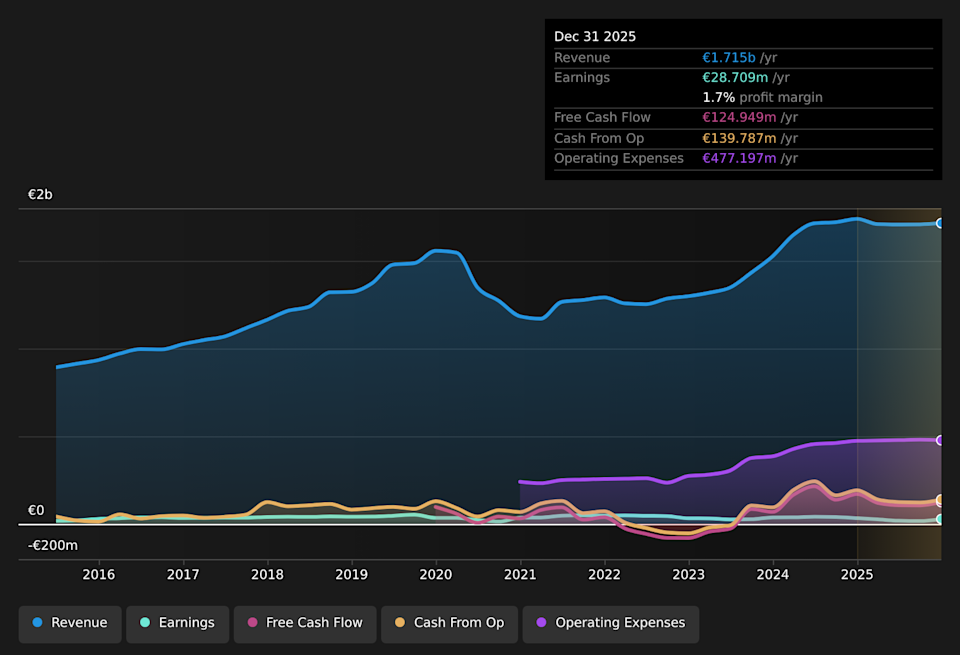Select the blue Revenue legend dot icon
The width and height of the screenshot is (960, 655).
pos(38,623)
